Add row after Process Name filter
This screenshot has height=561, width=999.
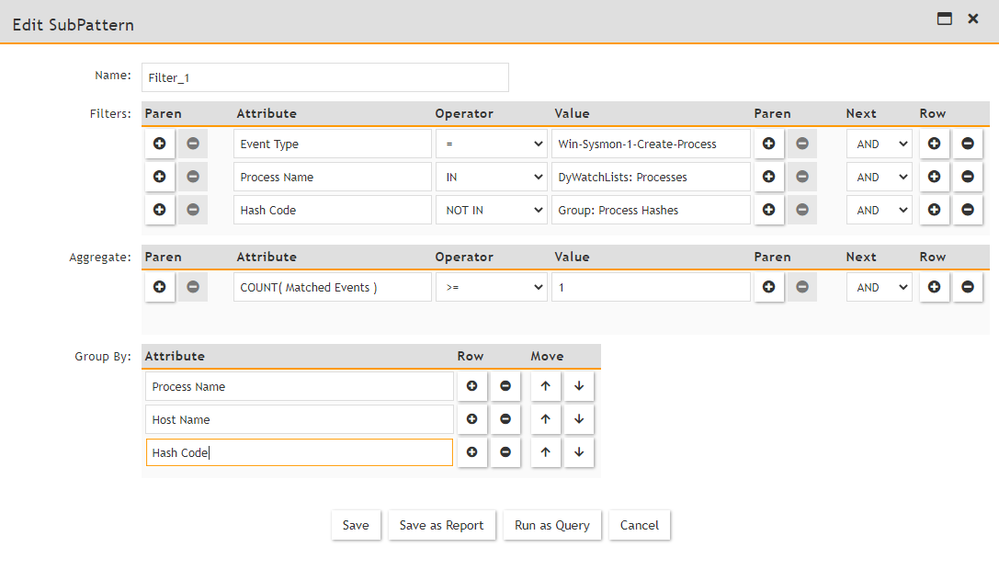coord(934,177)
